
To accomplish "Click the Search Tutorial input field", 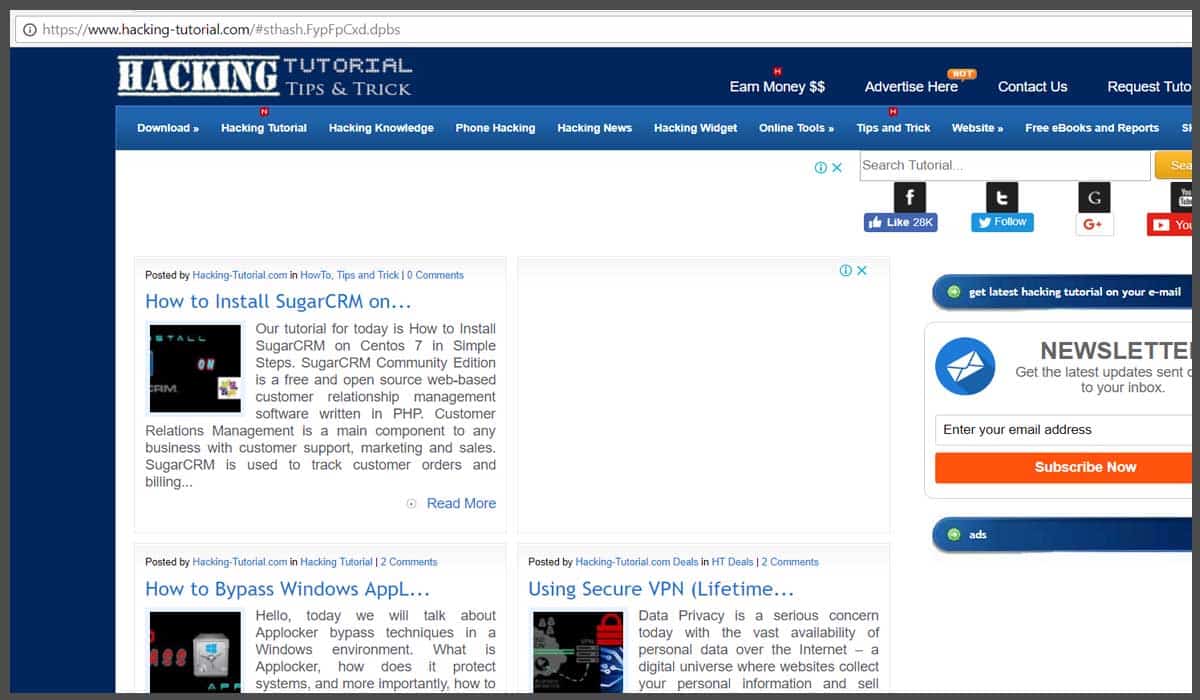I will coord(1005,165).
